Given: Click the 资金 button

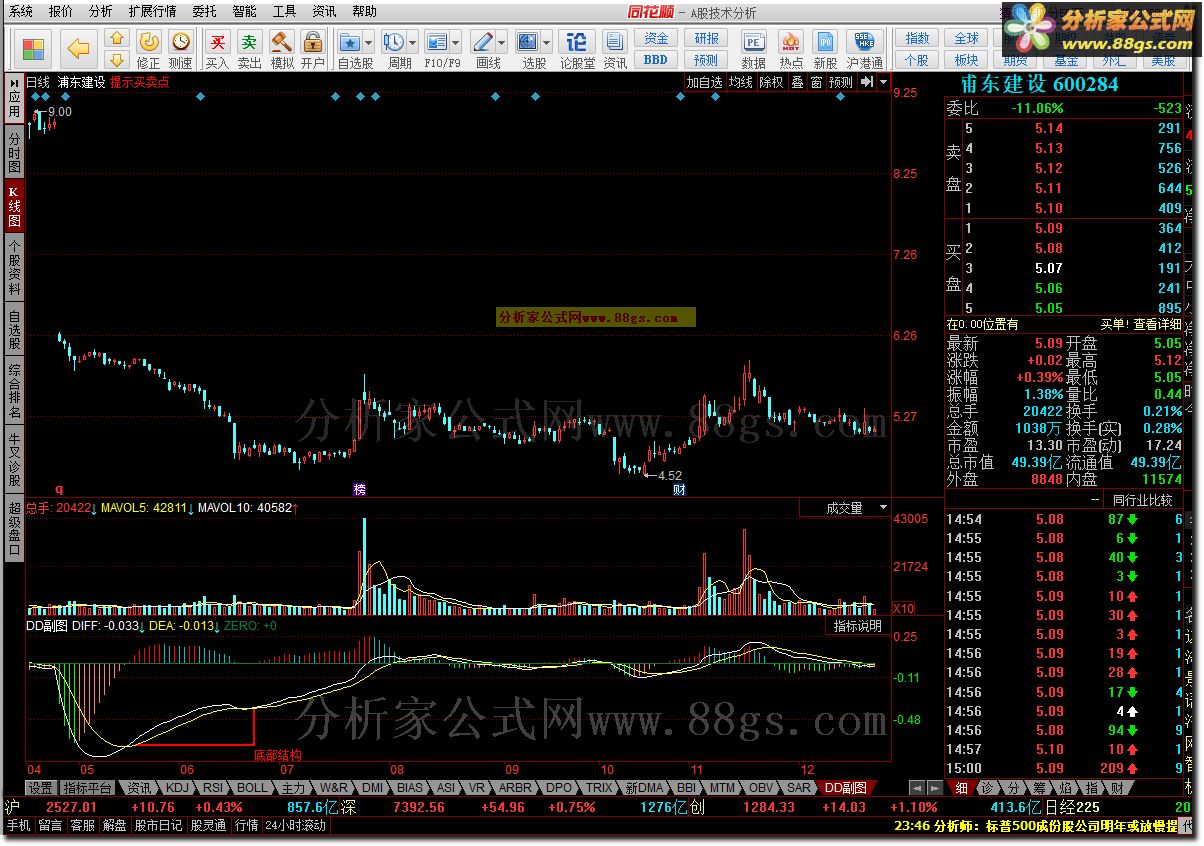Looking at the screenshot, I should (x=656, y=38).
